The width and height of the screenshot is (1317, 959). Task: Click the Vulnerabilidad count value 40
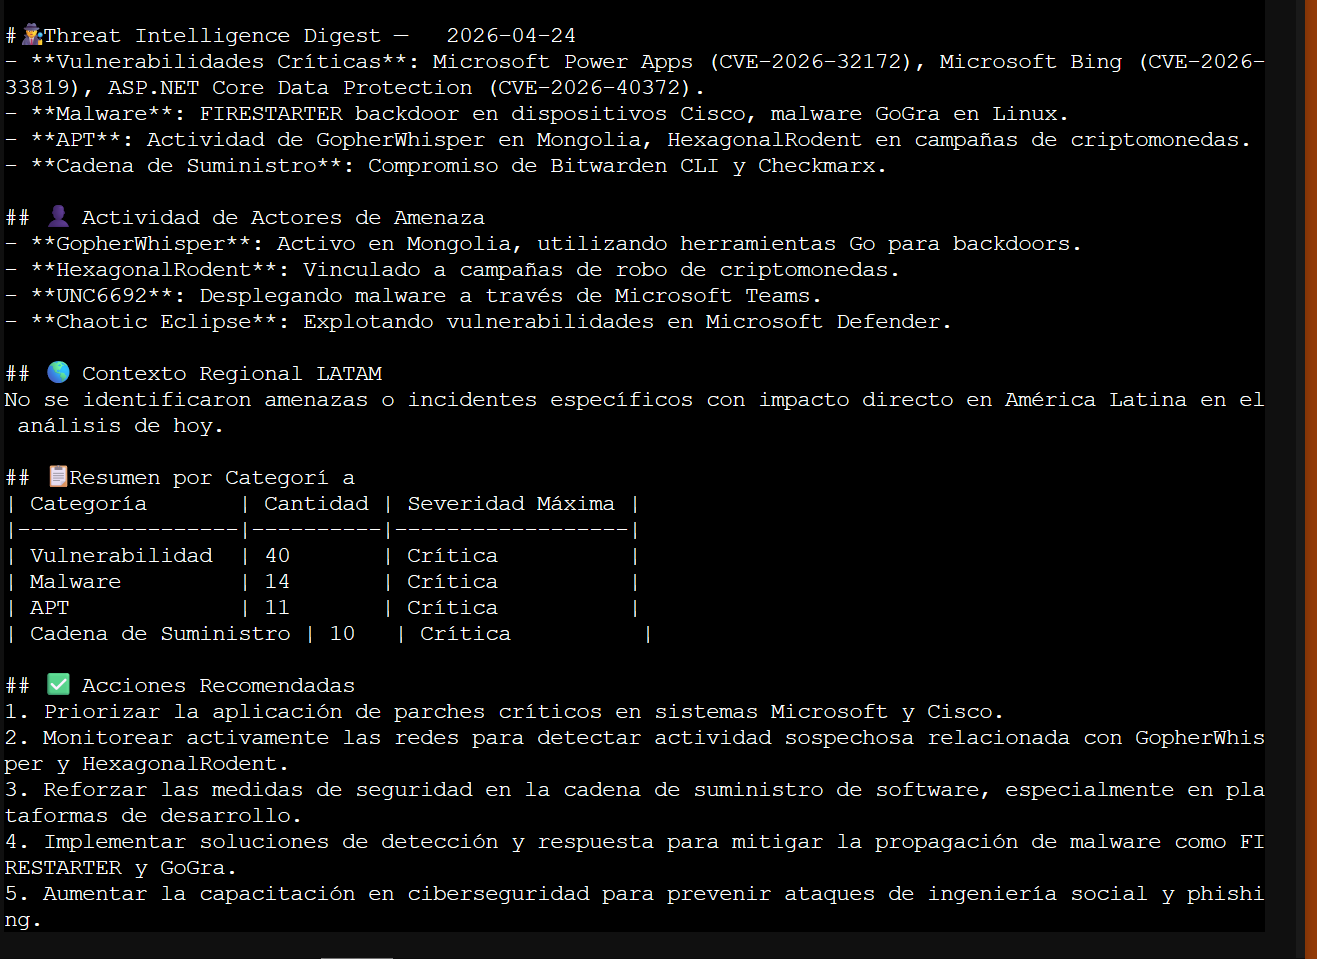pos(277,556)
